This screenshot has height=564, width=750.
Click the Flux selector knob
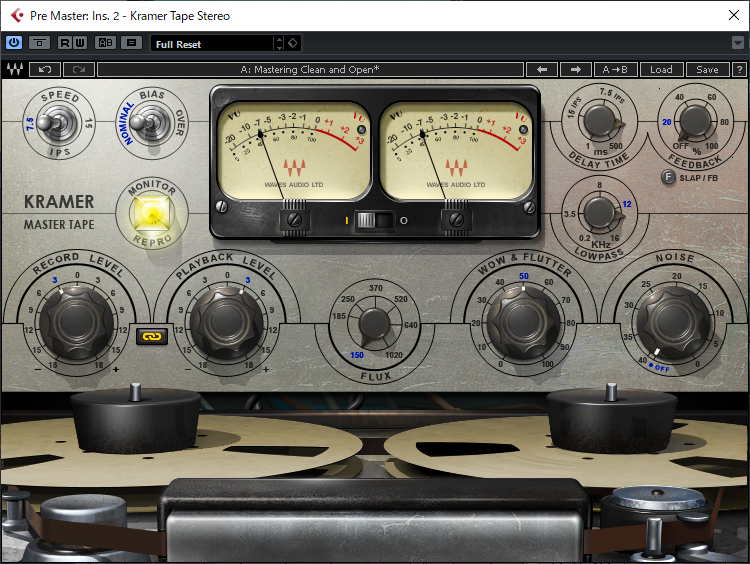pyautogui.click(x=375, y=325)
